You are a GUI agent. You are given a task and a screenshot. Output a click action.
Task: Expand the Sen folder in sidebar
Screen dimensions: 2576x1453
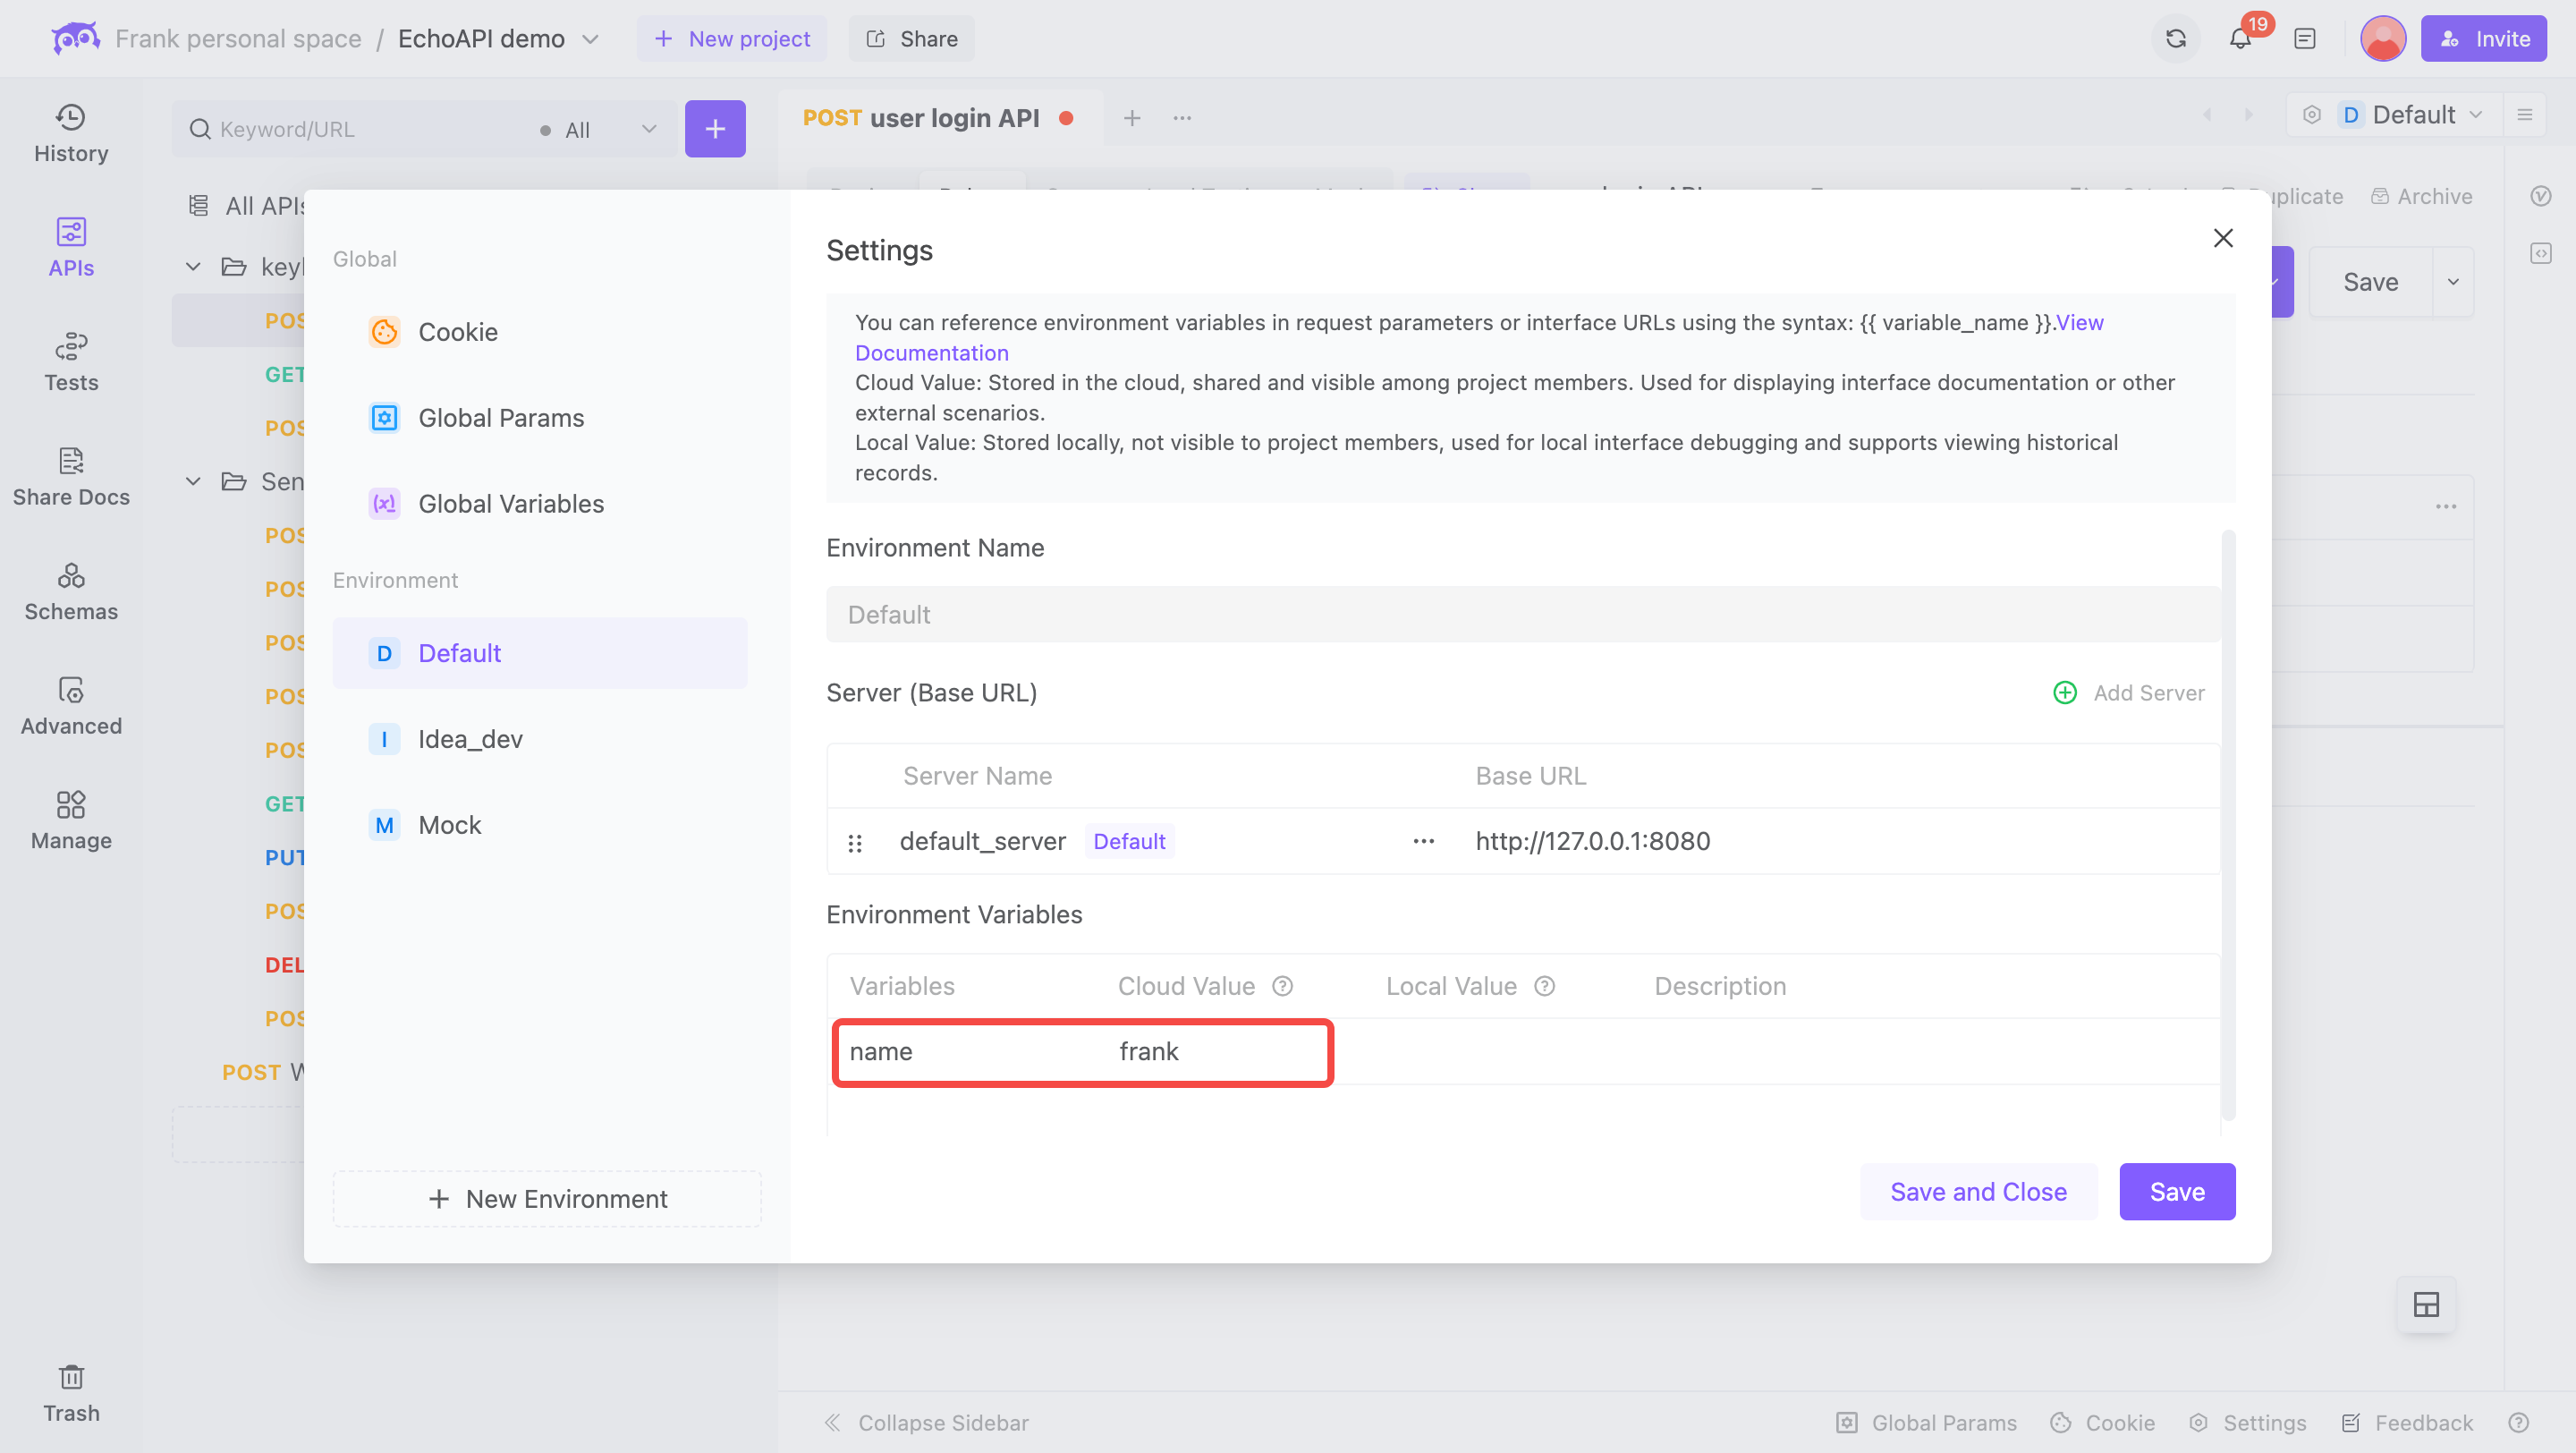click(193, 480)
